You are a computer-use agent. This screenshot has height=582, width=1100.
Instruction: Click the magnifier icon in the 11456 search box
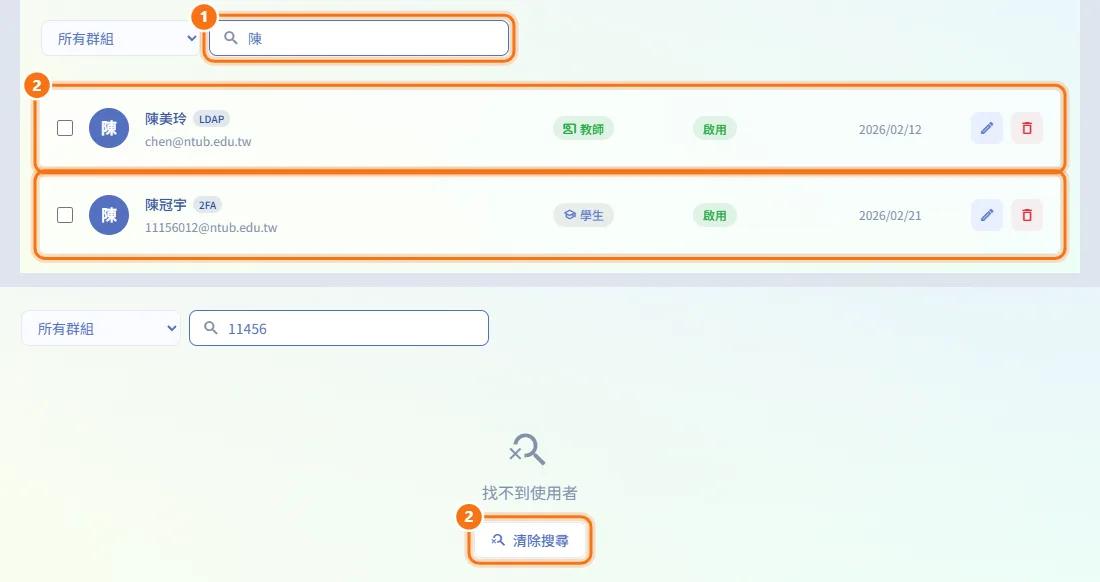[x=210, y=327]
